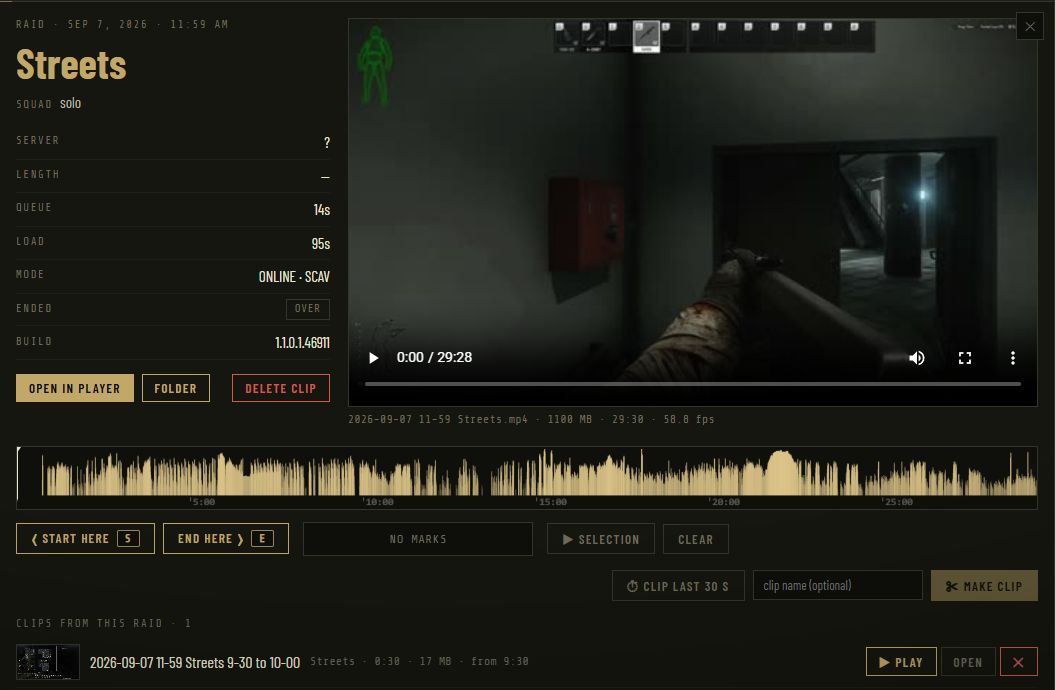This screenshot has height=690, width=1055.
Task: Play the Streets 9-30 to 10-00 clip
Action: pos(901,662)
